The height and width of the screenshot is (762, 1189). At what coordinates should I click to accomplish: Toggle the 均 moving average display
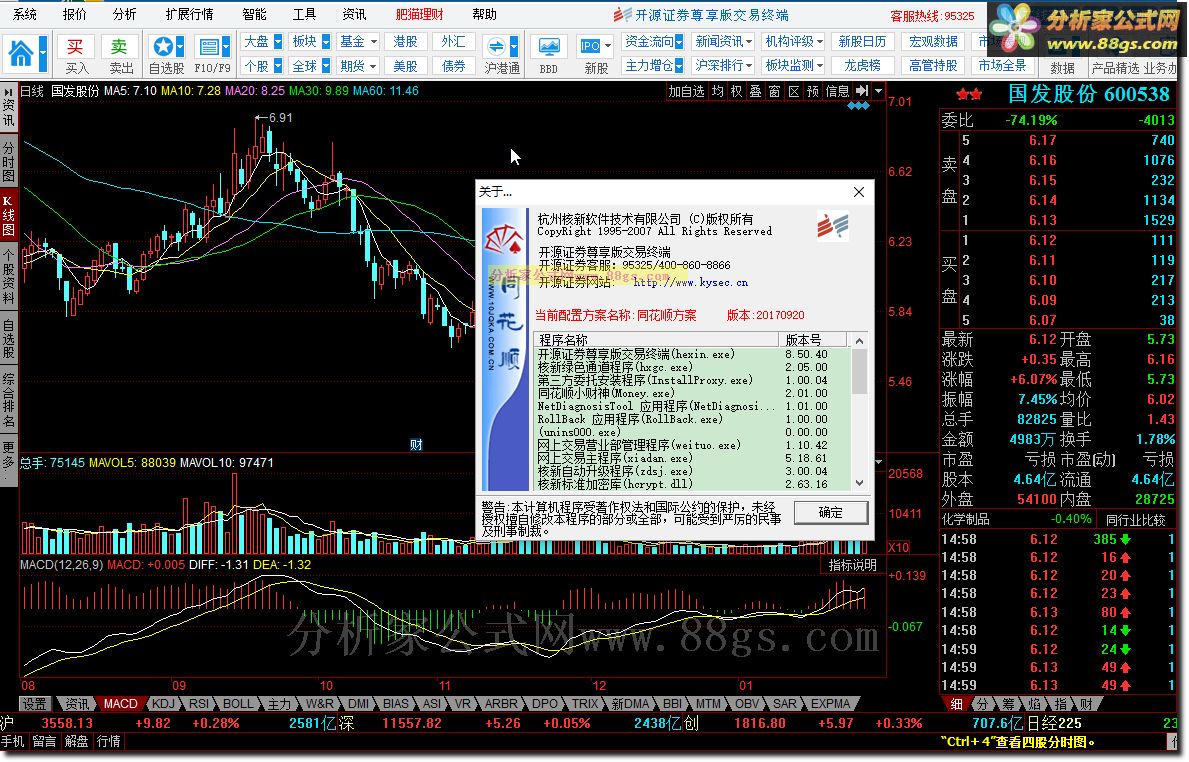(x=718, y=91)
